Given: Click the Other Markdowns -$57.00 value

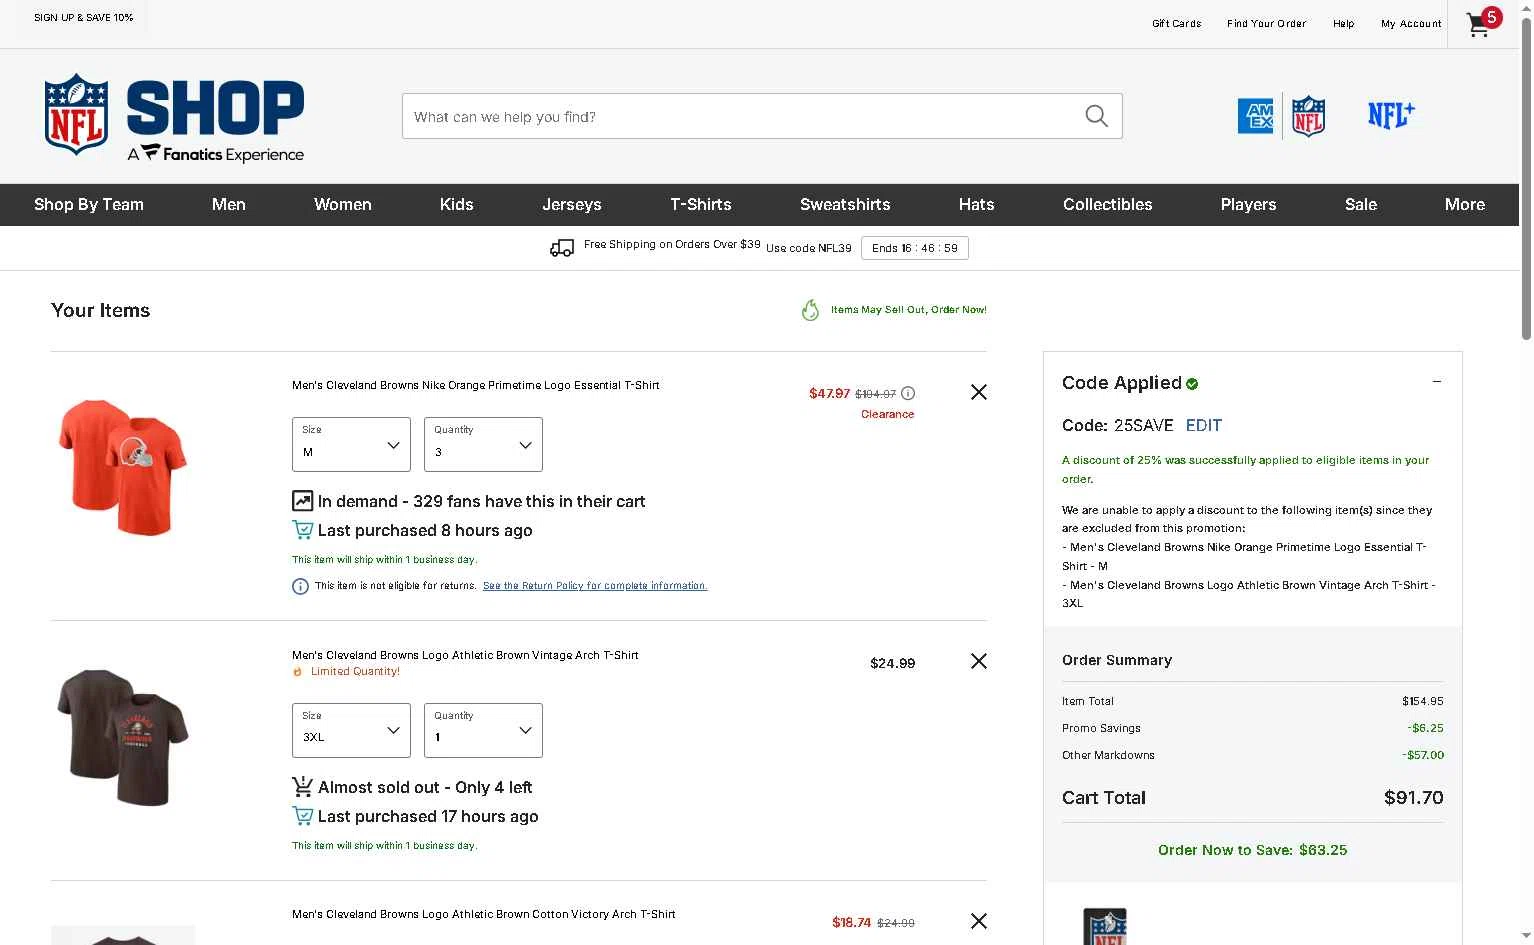Looking at the screenshot, I should [1423, 755].
